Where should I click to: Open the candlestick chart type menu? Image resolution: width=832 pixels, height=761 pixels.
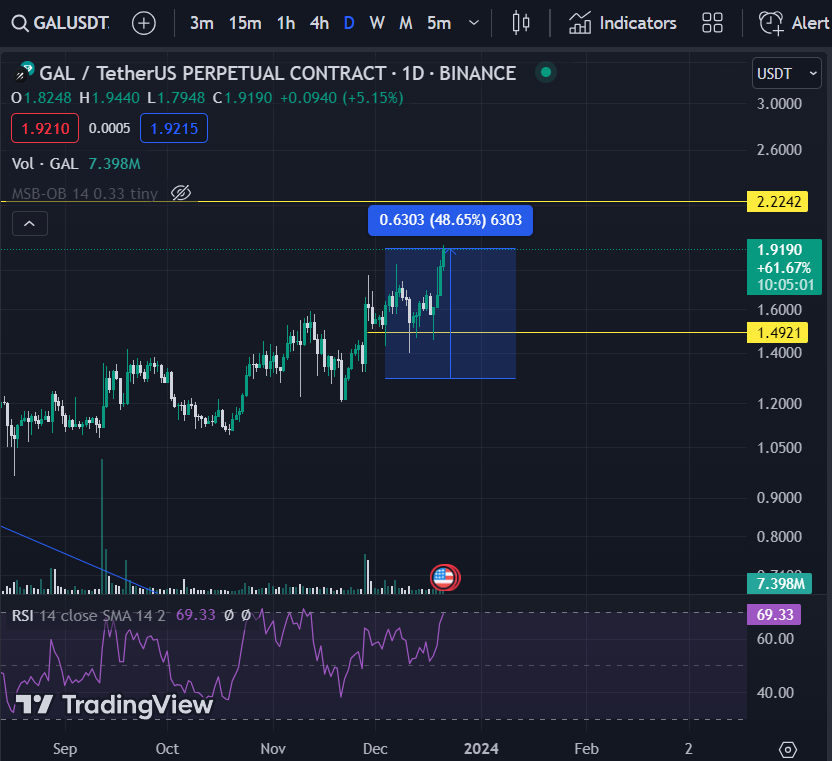[521, 23]
